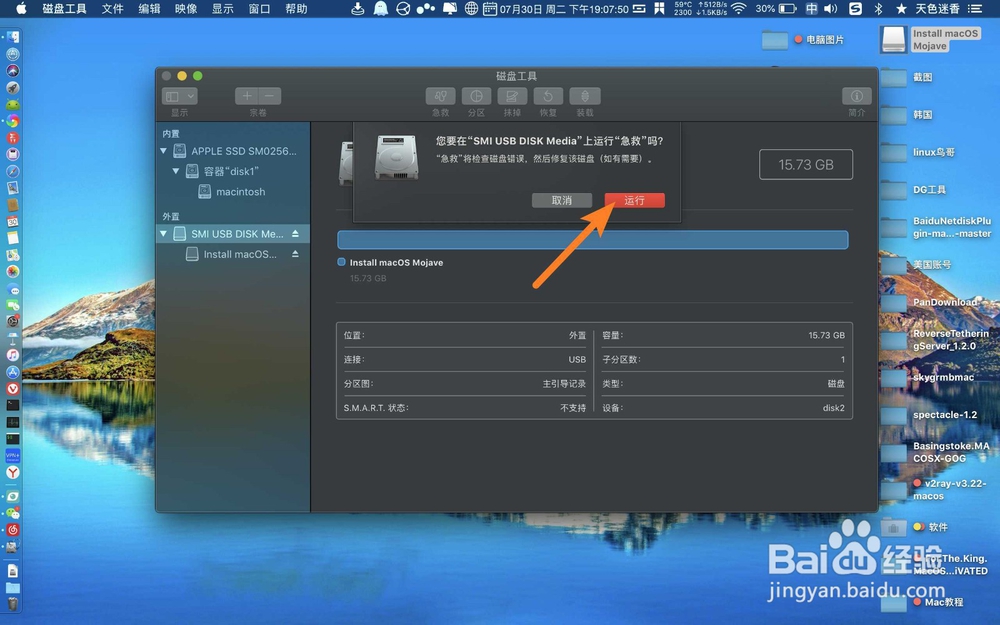1000x625 pixels.
Task: Select APPLE SSD SM0256 in sidebar
Action: (x=233, y=151)
